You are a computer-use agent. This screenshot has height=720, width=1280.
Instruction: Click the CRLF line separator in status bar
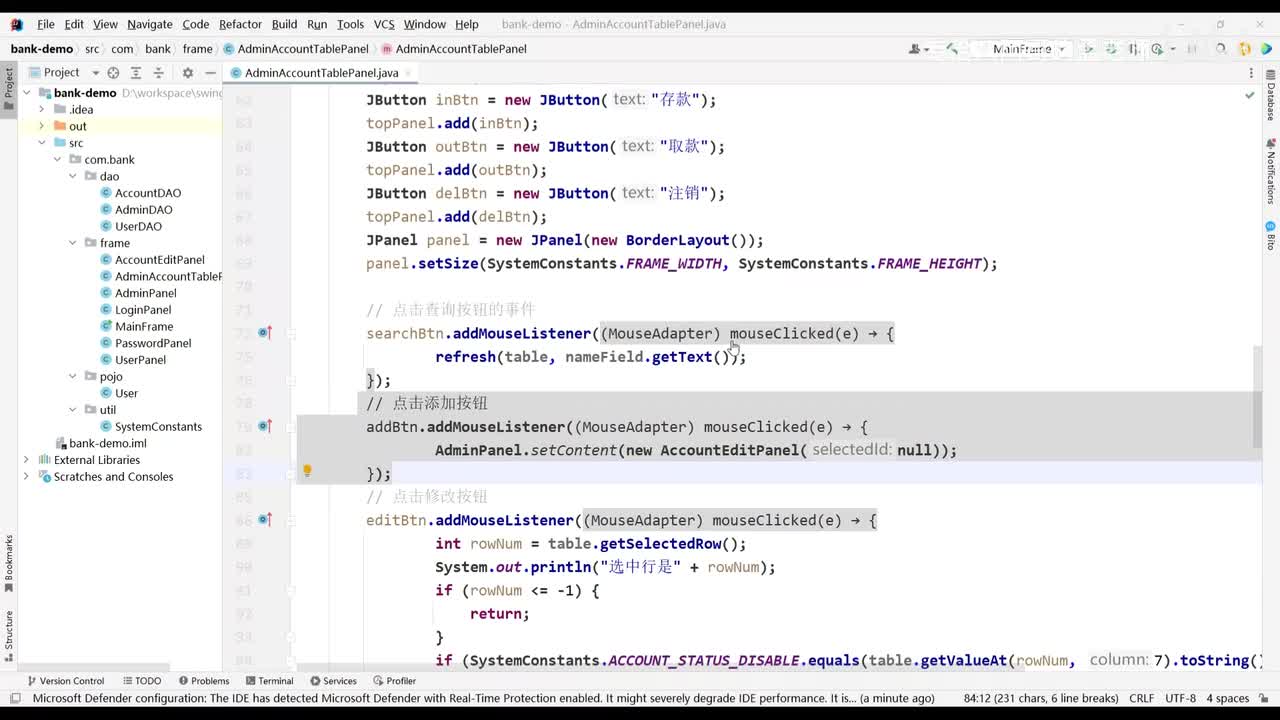pos(1142,698)
